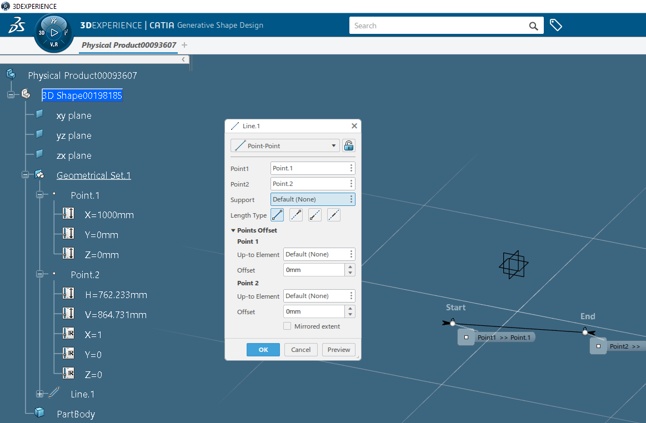Cancel the Line.1 dialog

tap(301, 350)
